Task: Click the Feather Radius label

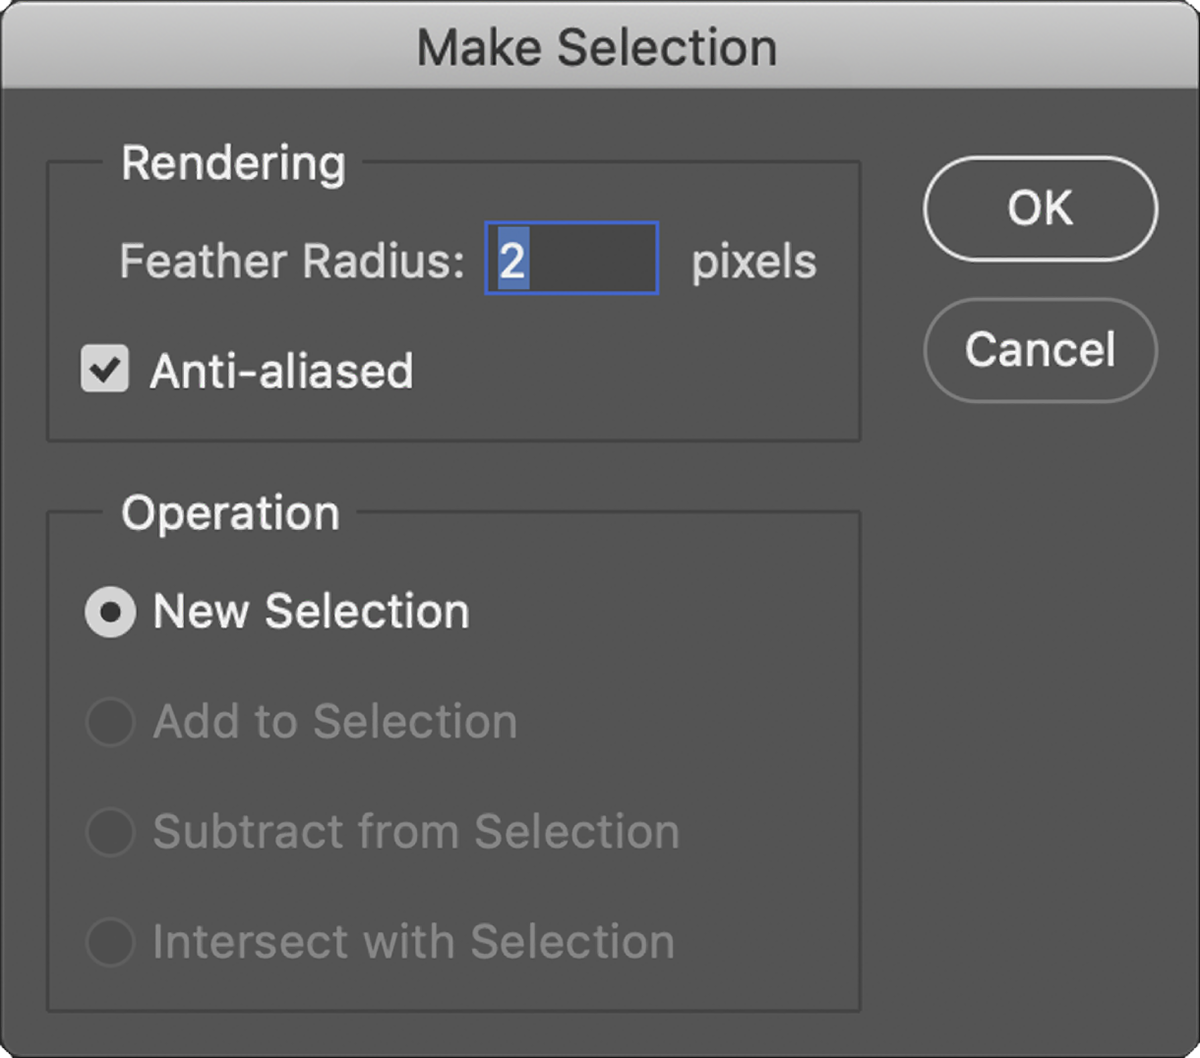Action: pyautogui.click(x=292, y=261)
